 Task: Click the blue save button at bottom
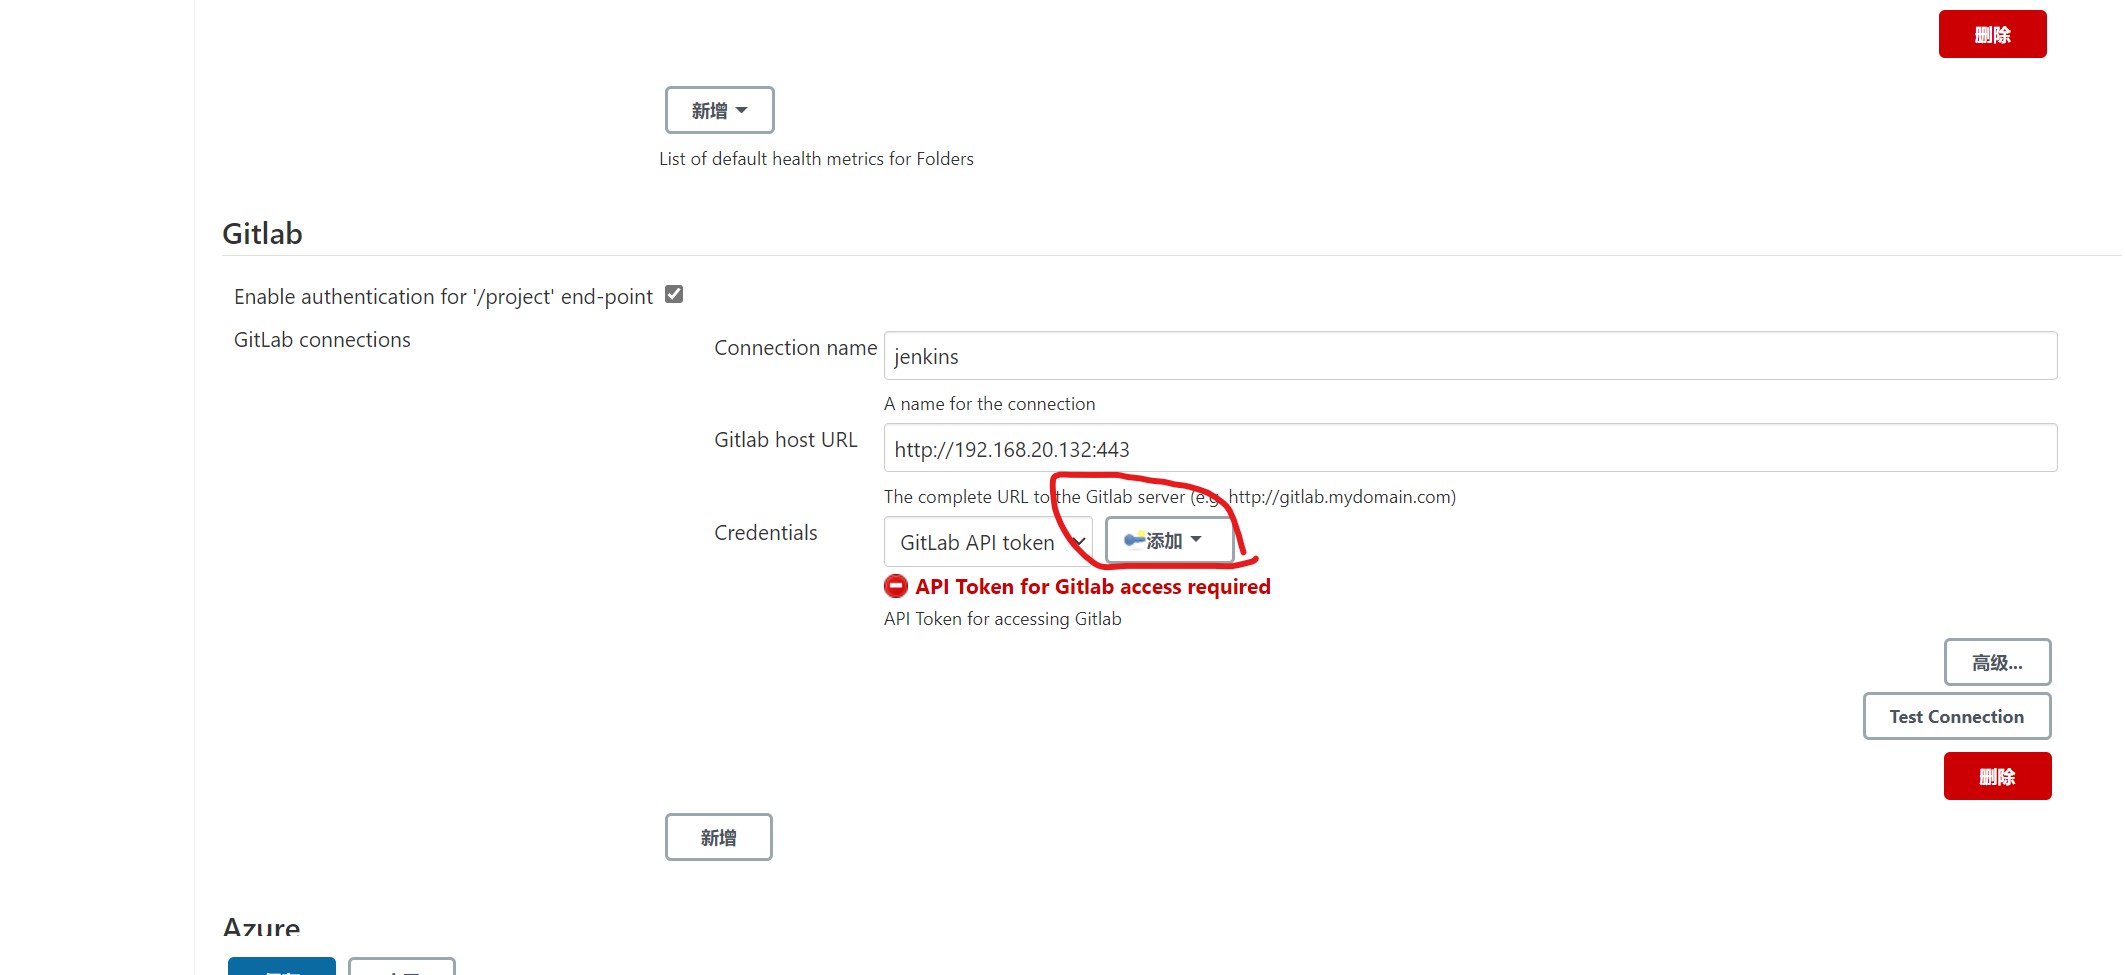point(282,967)
